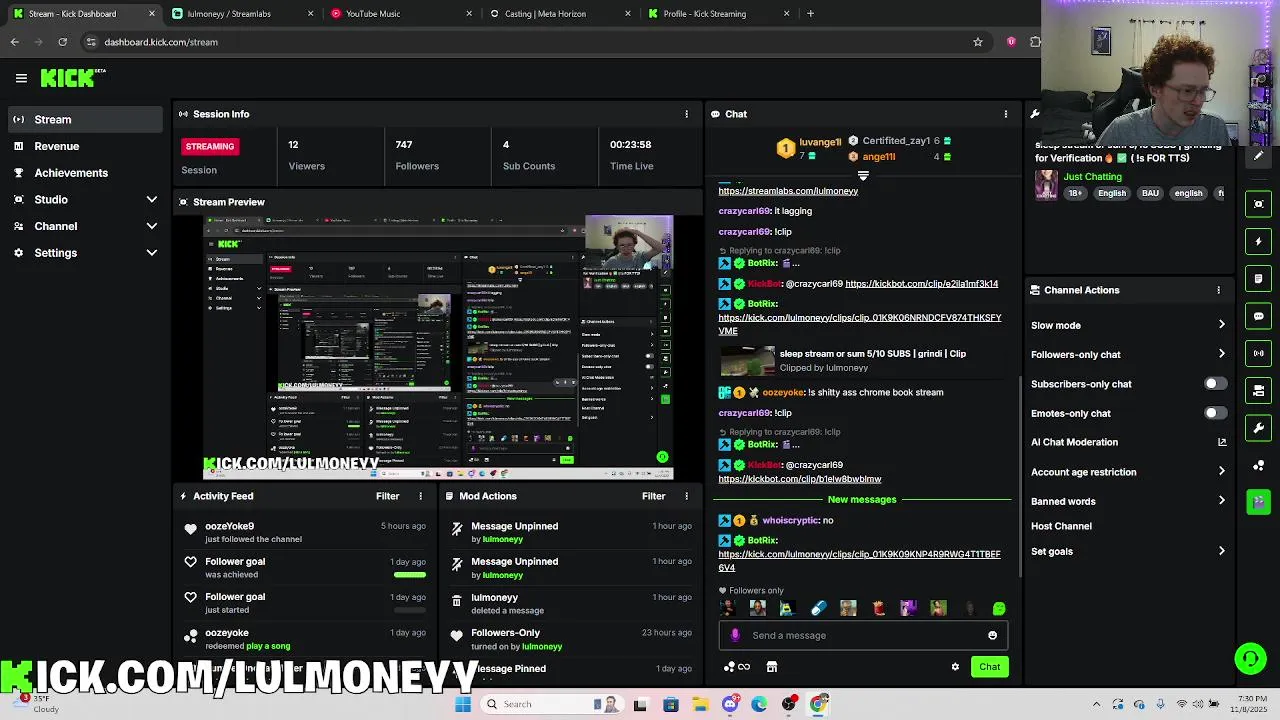1280x720 pixels.
Task: Click the wrench icon in right sidebar
Action: click(1259, 428)
